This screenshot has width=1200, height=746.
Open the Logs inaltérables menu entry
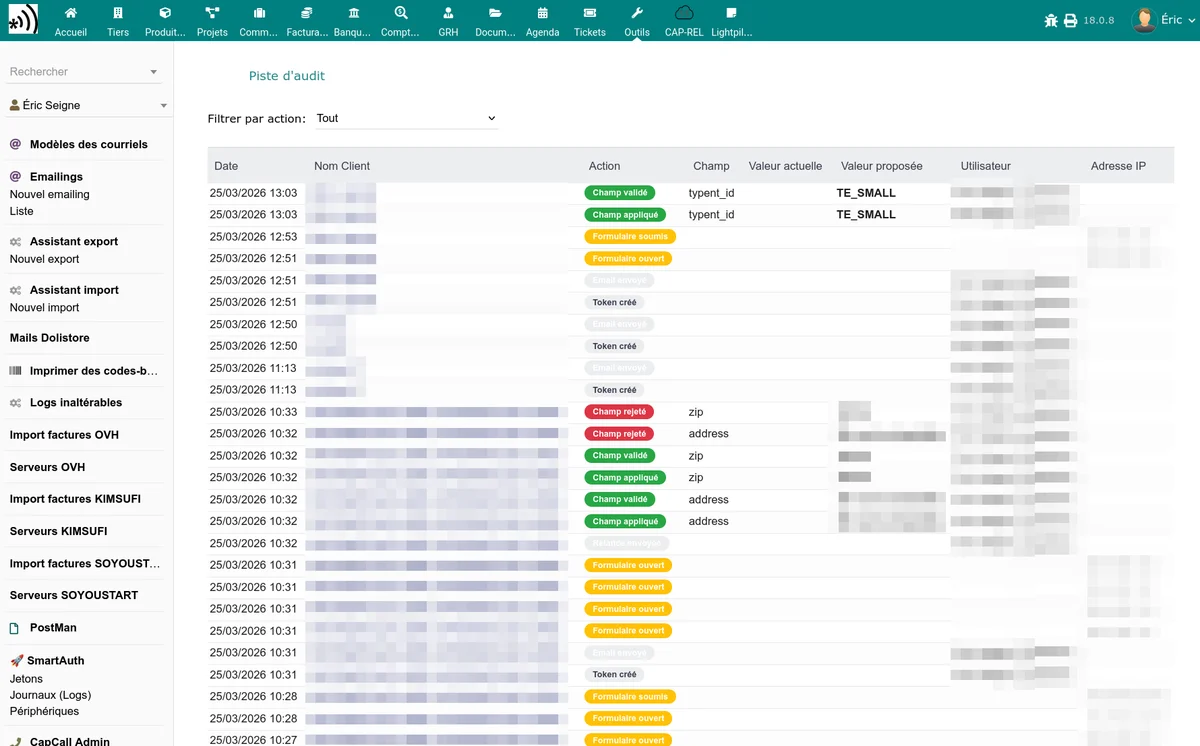(x=76, y=403)
